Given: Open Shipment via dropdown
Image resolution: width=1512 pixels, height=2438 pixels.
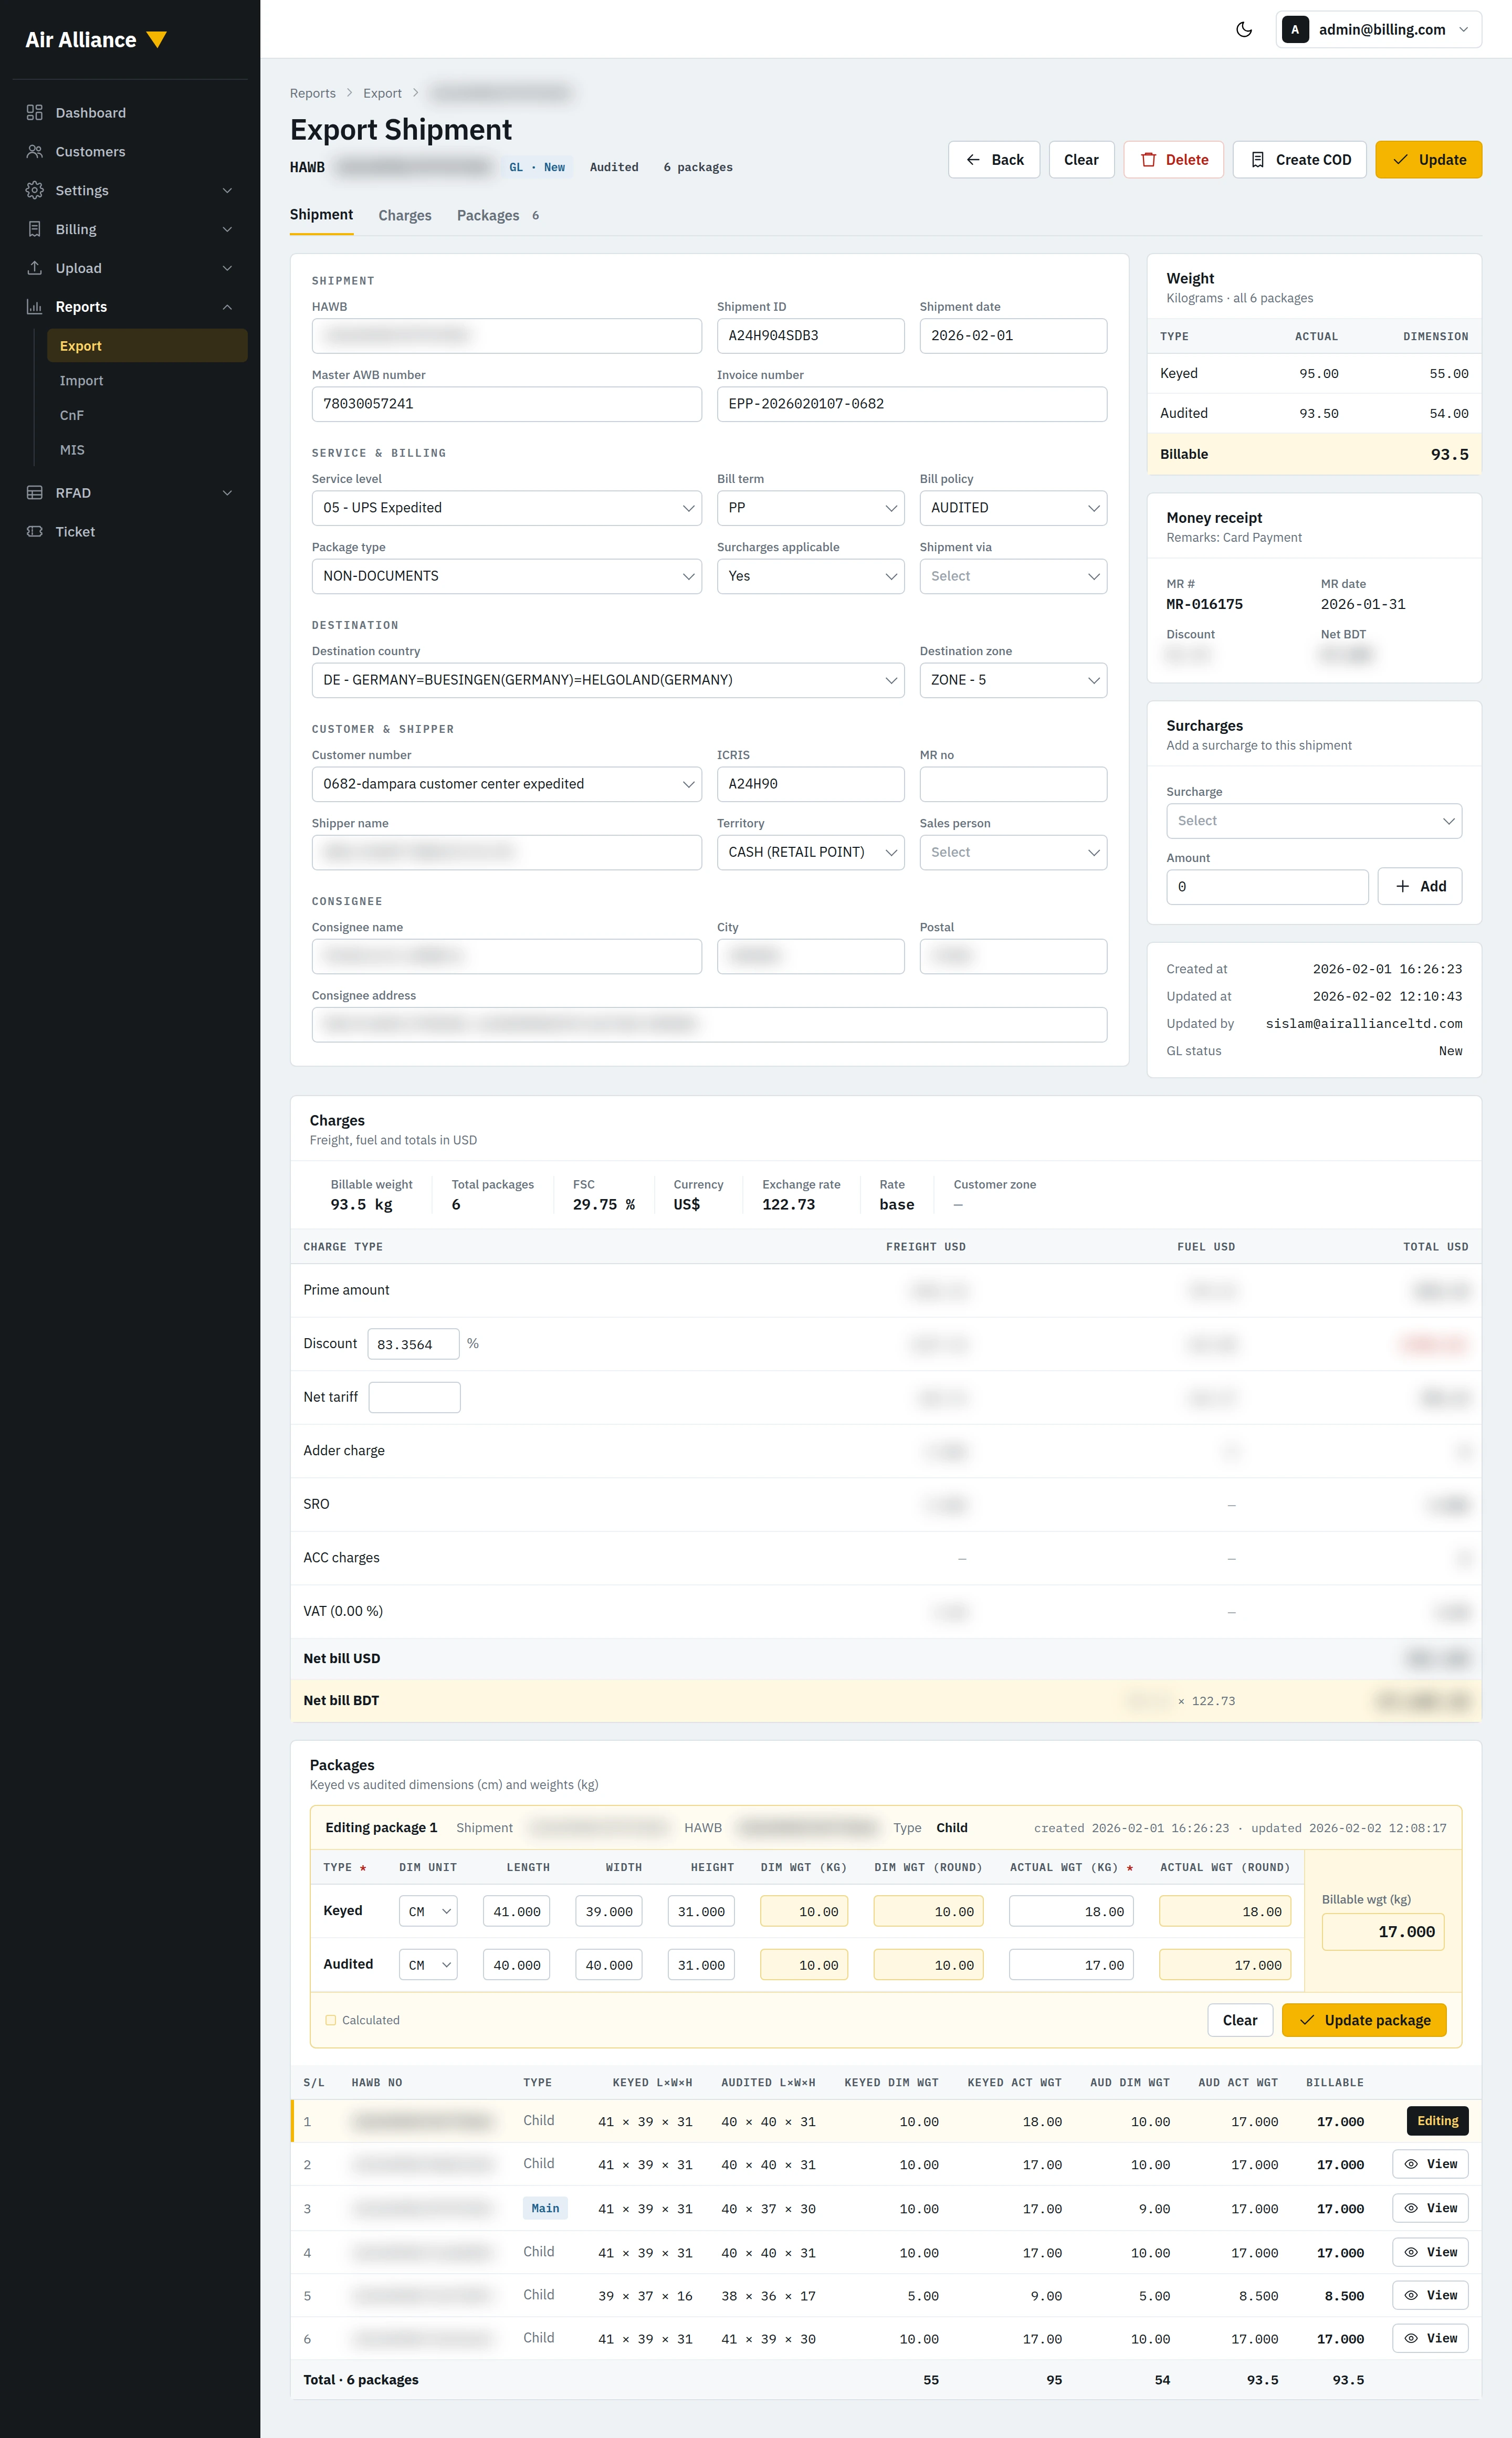Looking at the screenshot, I should click(x=1013, y=576).
